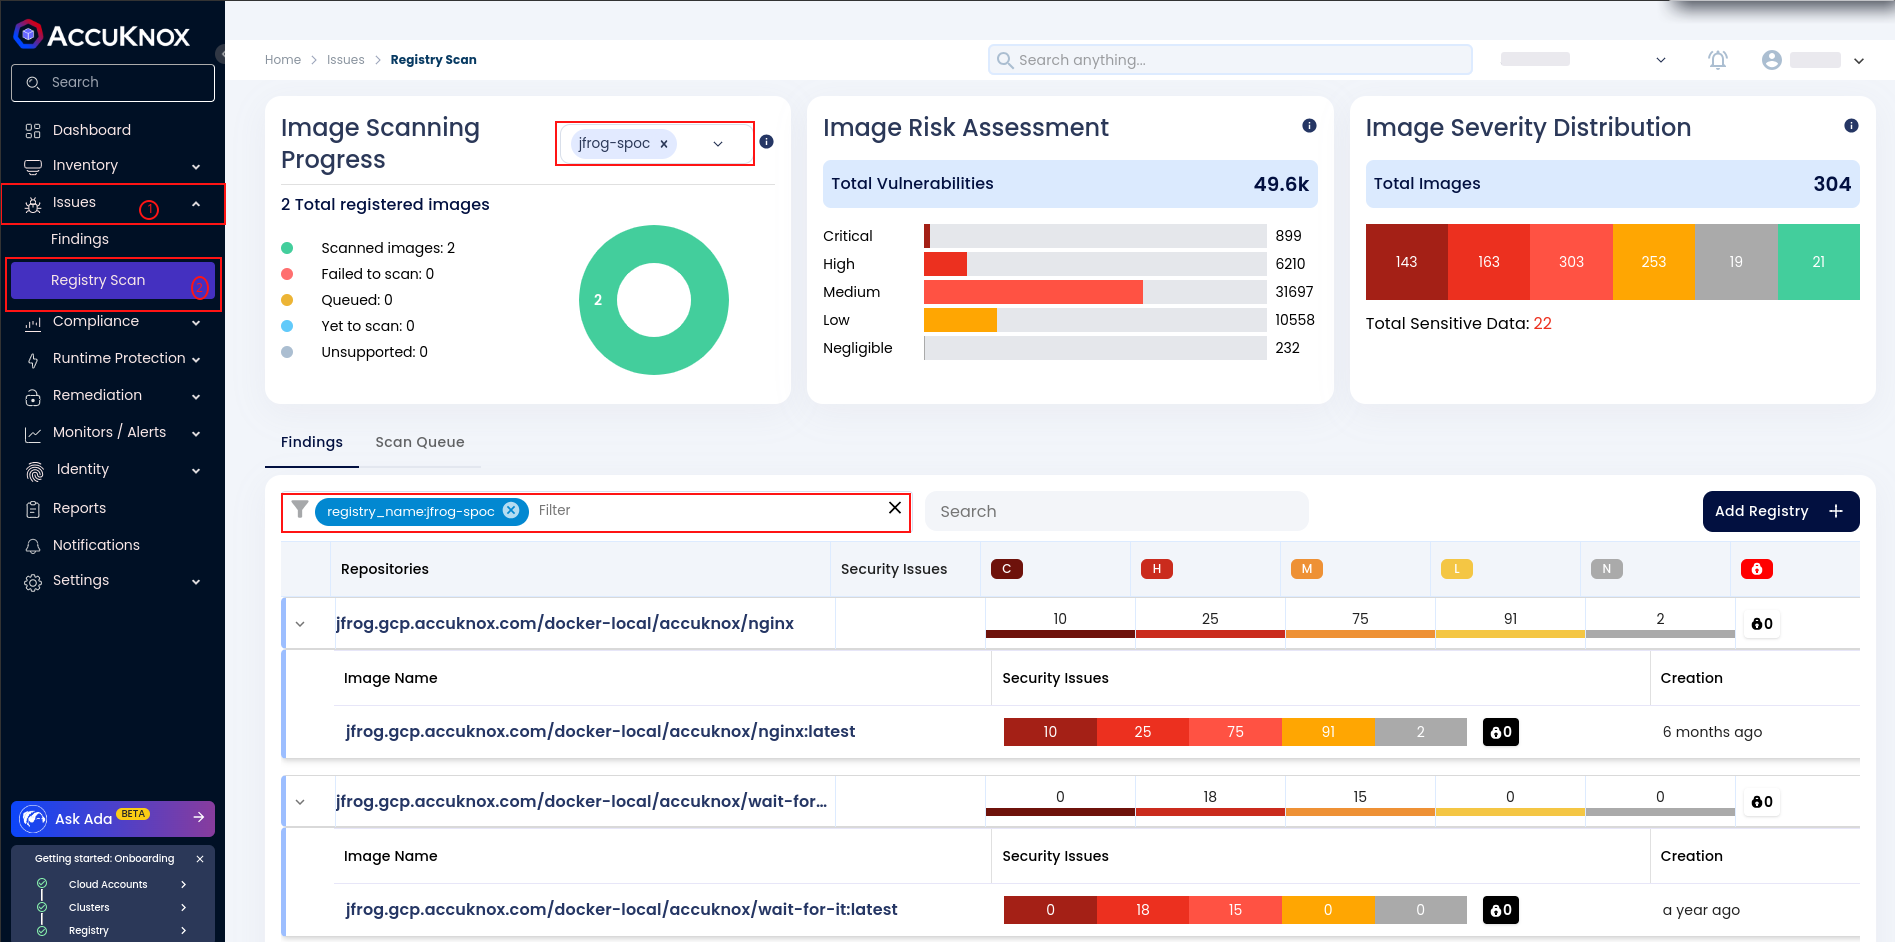This screenshot has height=942, width=1895.
Task: Click the Settings gear icon
Action: (33, 582)
